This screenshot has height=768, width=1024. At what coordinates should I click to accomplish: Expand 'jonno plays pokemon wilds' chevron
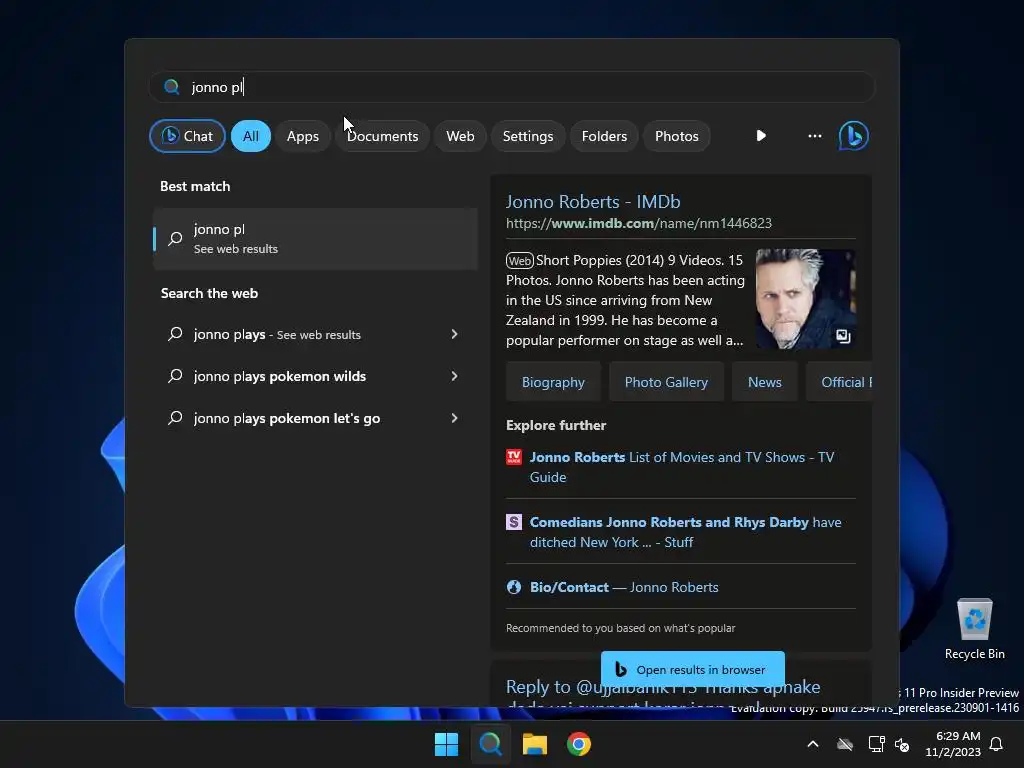(x=455, y=376)
